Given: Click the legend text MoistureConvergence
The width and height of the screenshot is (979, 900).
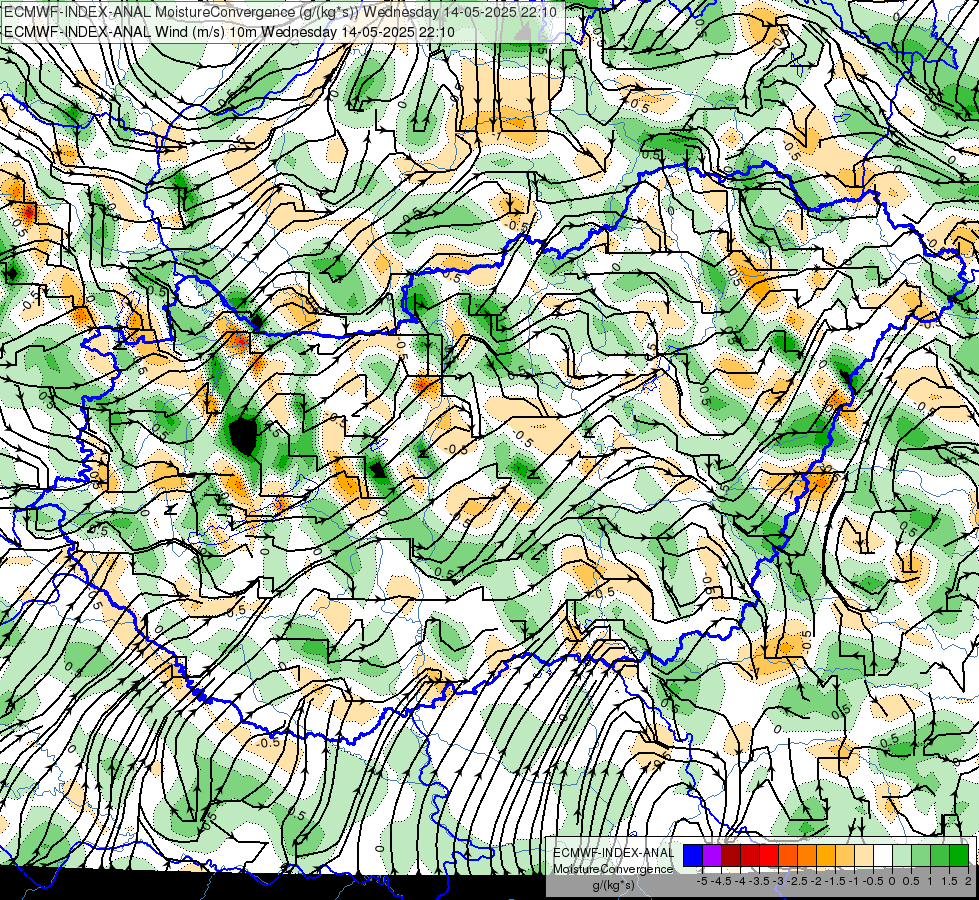Looking at the screenshot, I should pos(613,869).
